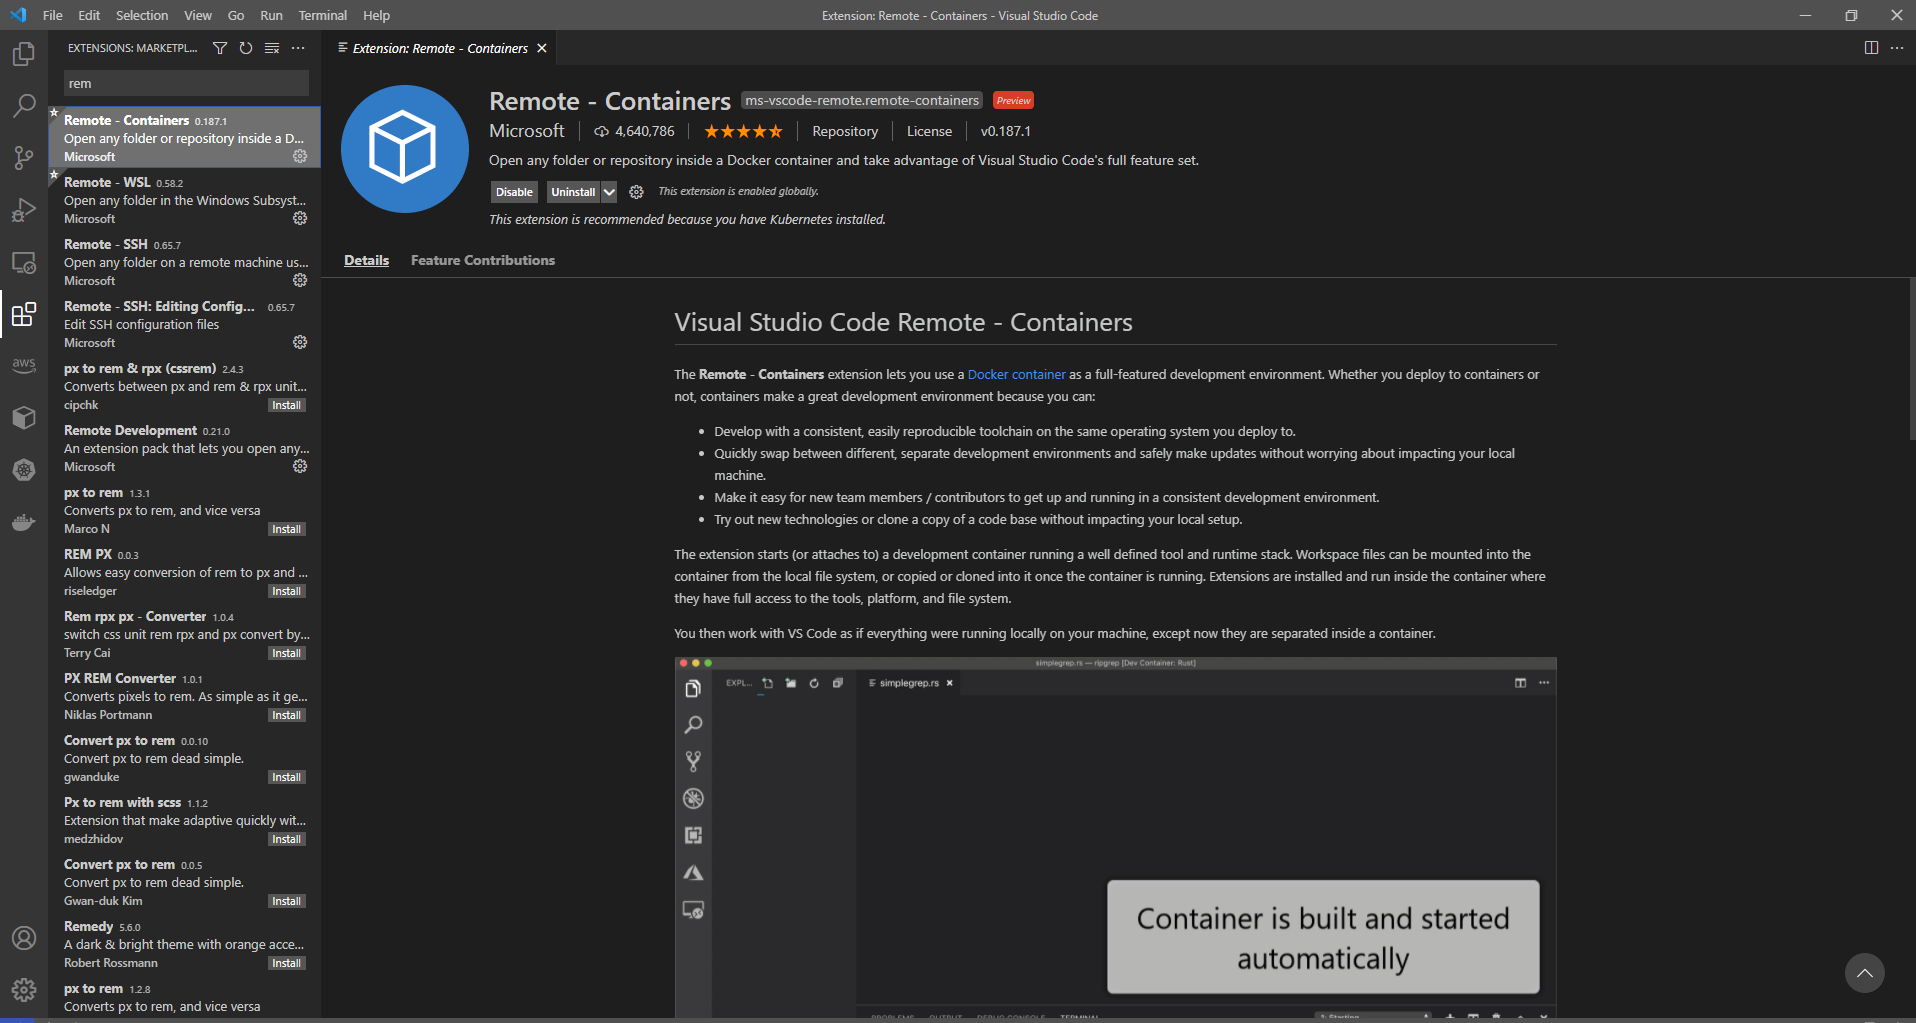Refresh the extensions list
Screen dimensions: 1916x1023
click(x=246, y=47)
